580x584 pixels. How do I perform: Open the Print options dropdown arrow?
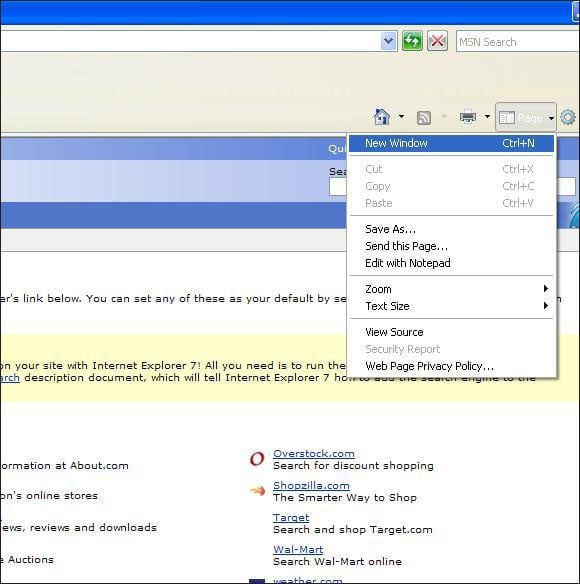(x=487, y=117)
